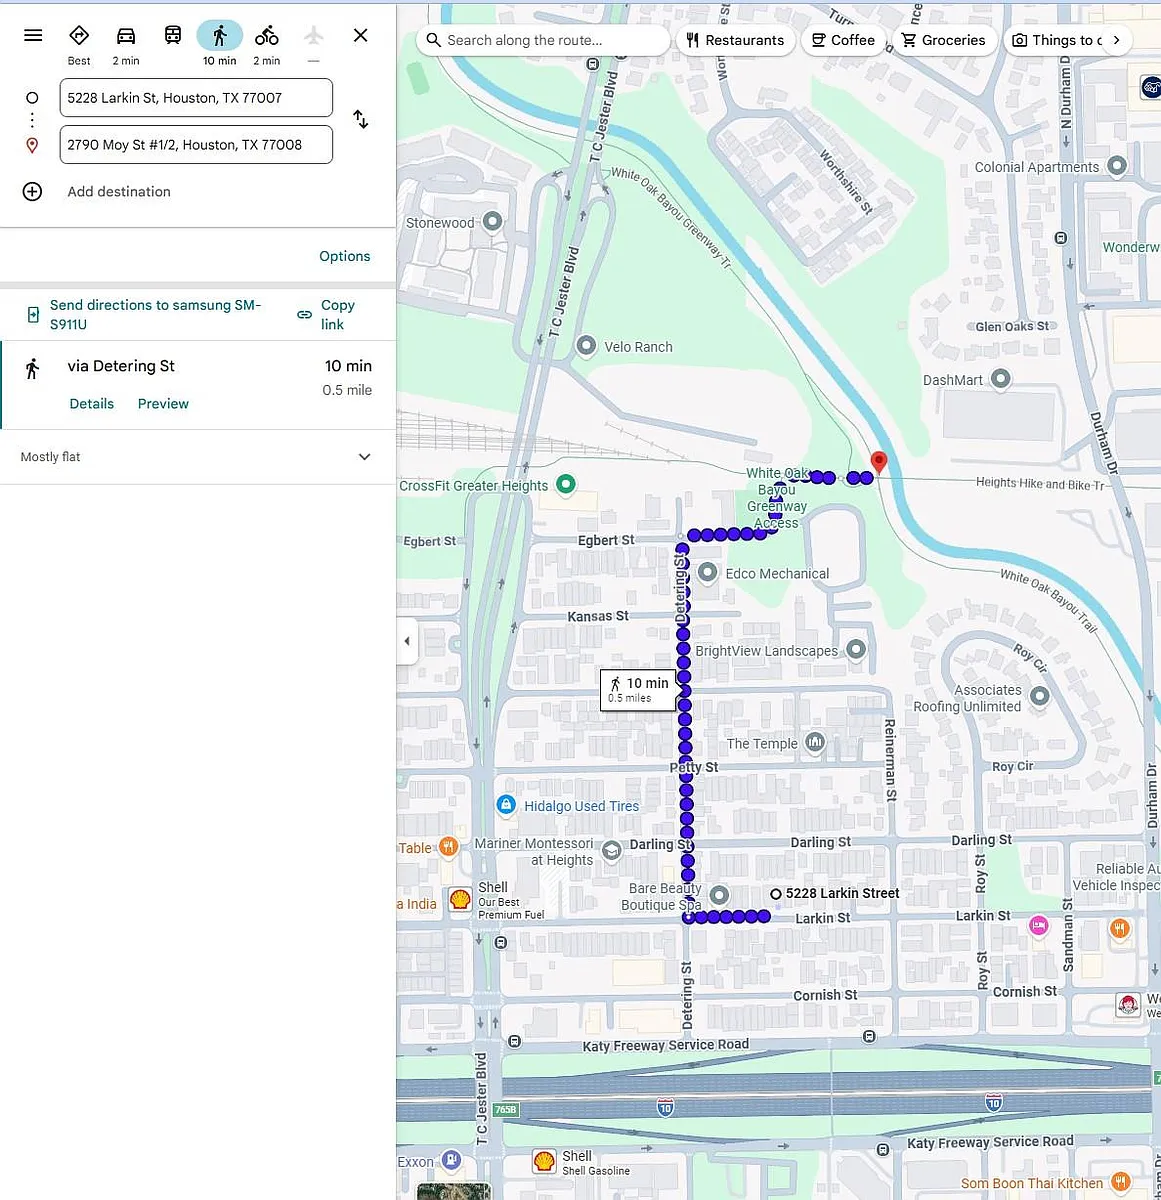Open Stonewood place marker
Screen dimensions: 1161x1200
pos(492,222)
